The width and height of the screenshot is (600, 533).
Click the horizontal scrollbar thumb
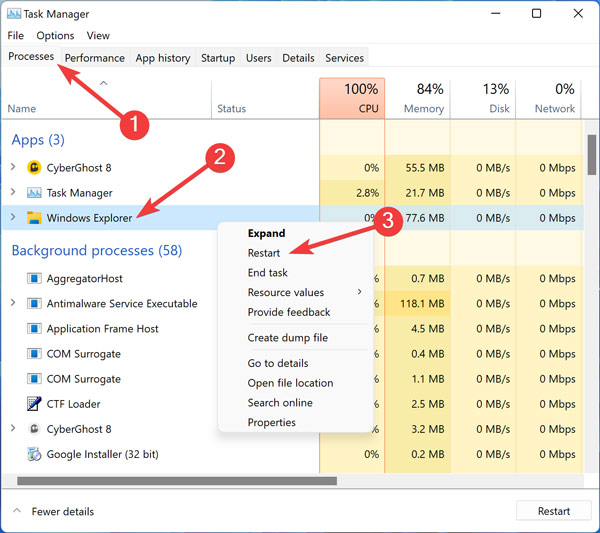click(x=177, y=481)
